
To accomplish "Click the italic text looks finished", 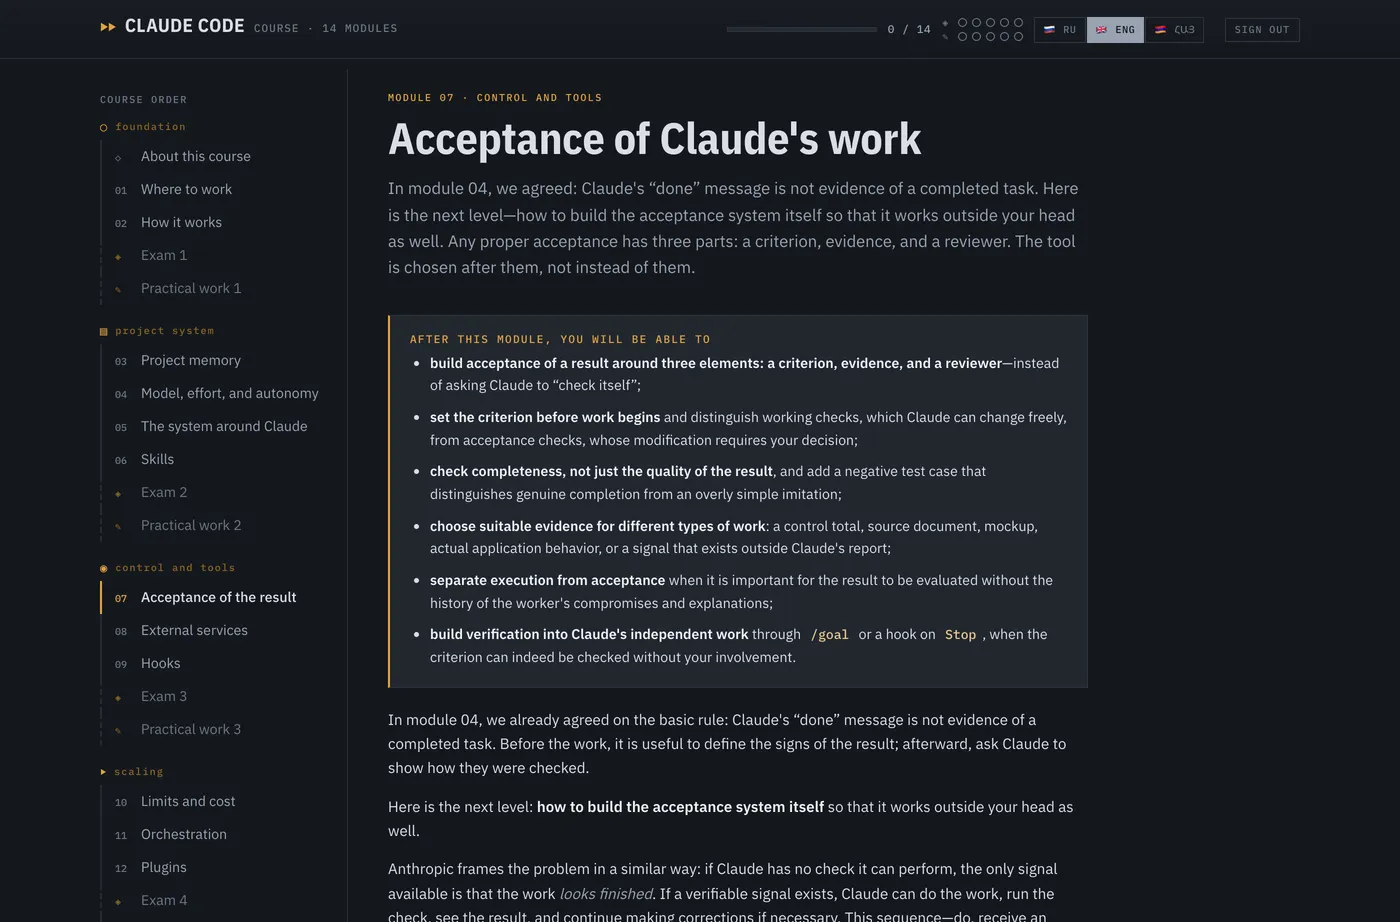I will 606,894.
